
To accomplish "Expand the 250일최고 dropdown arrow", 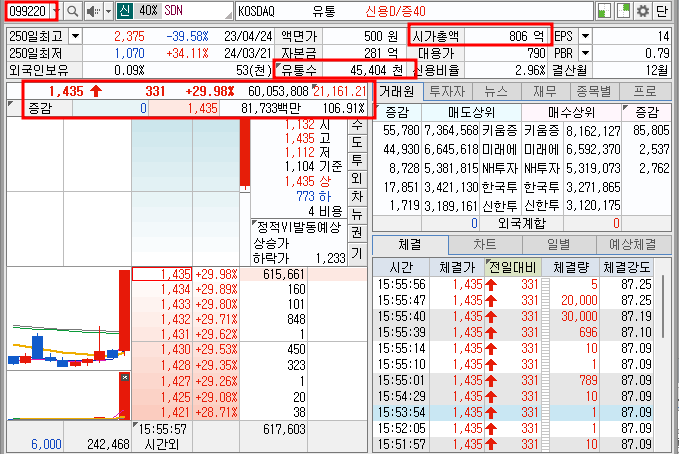I will (x=75, y=36).
